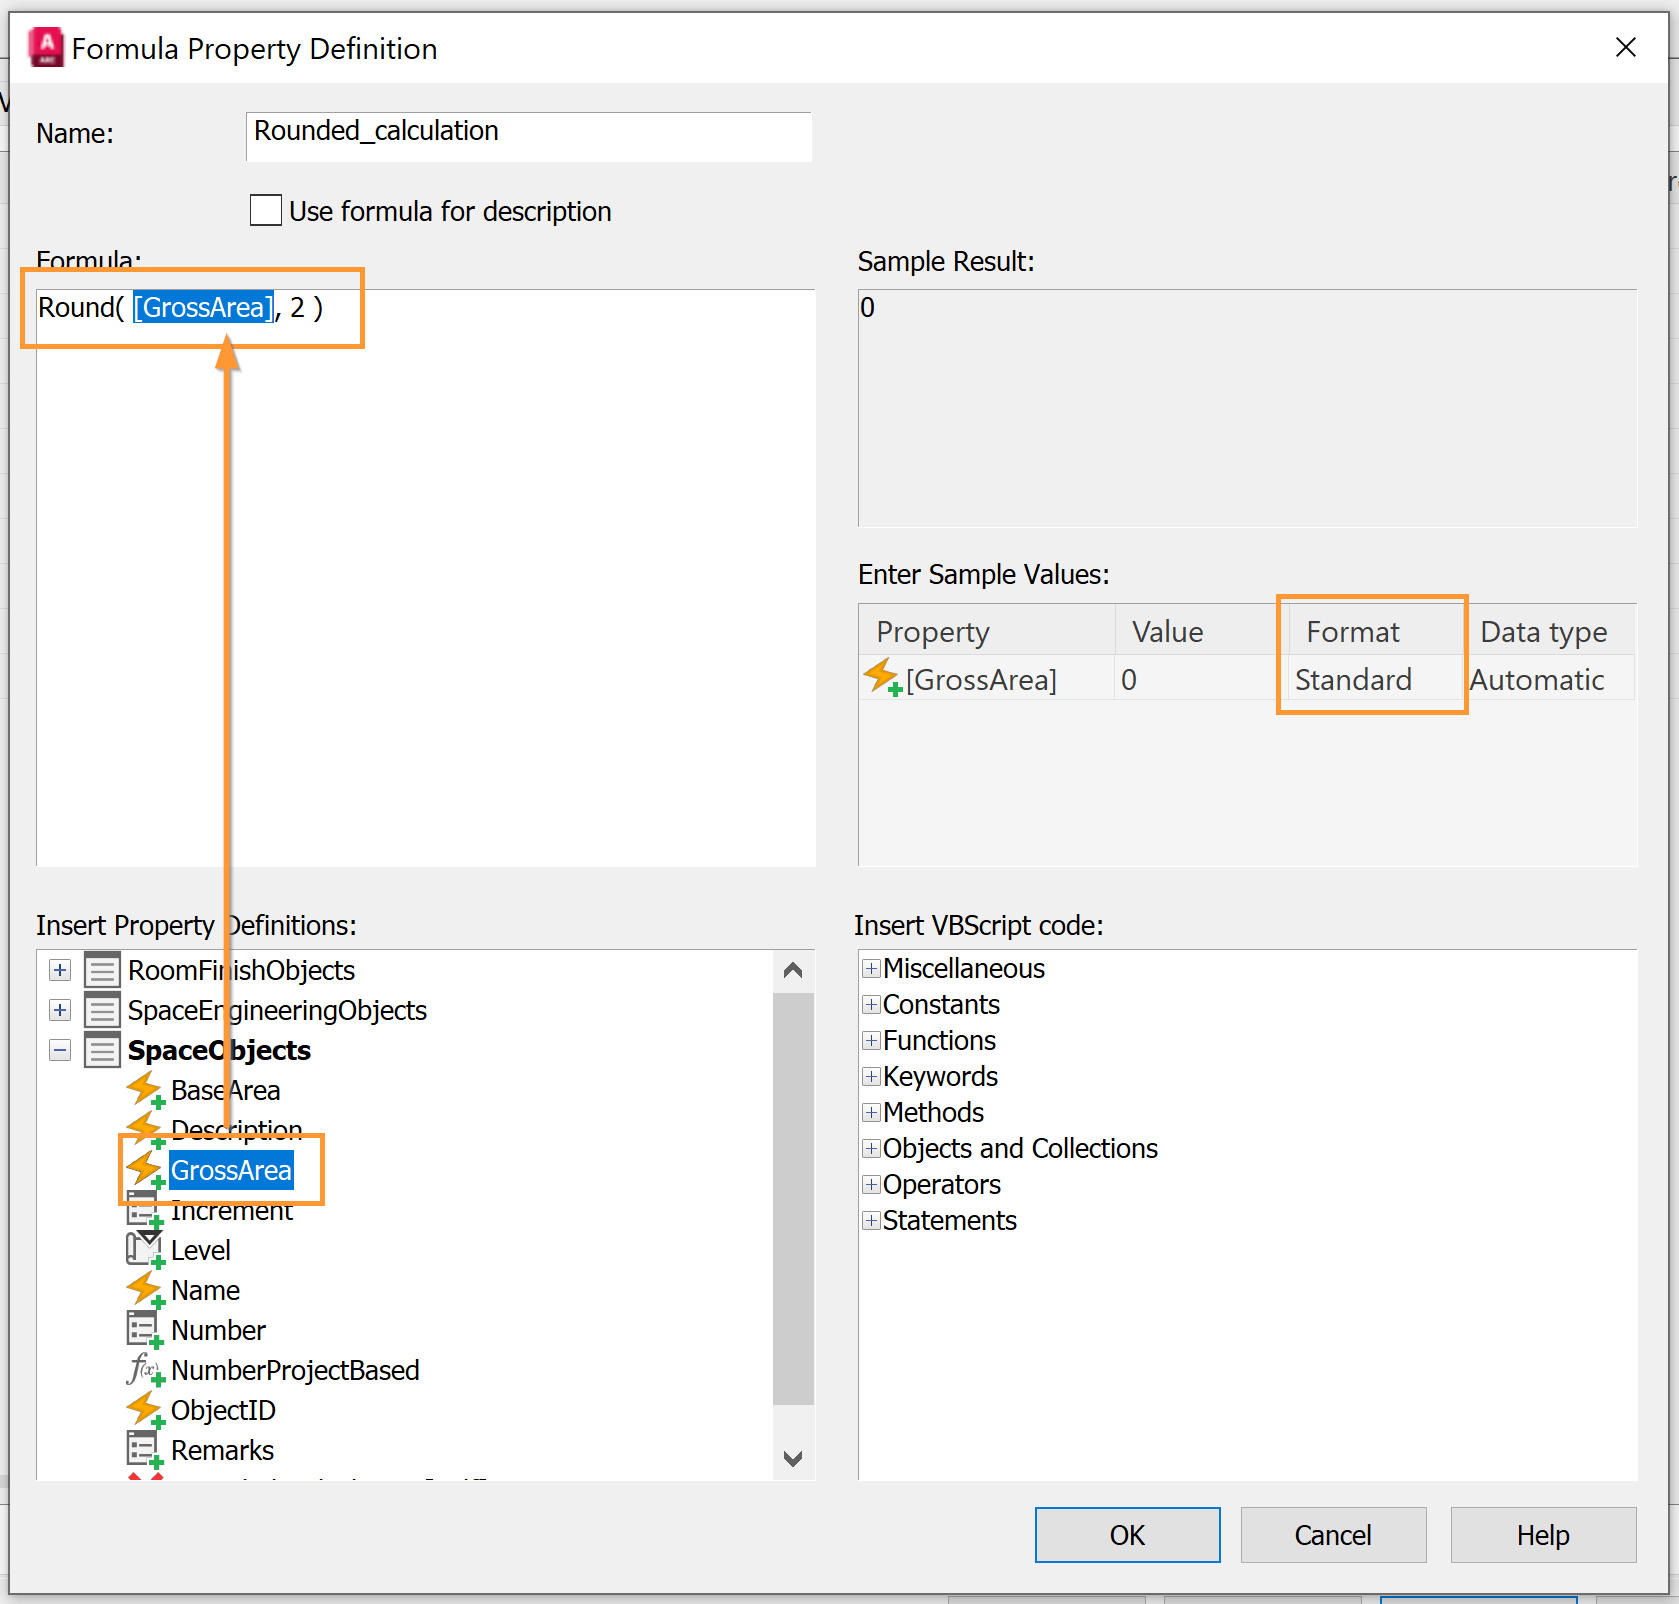Image resolution: width=1679 pixels, height=1604 pixels.
Task: Click the Format column header
Action: pos(1377,631)
